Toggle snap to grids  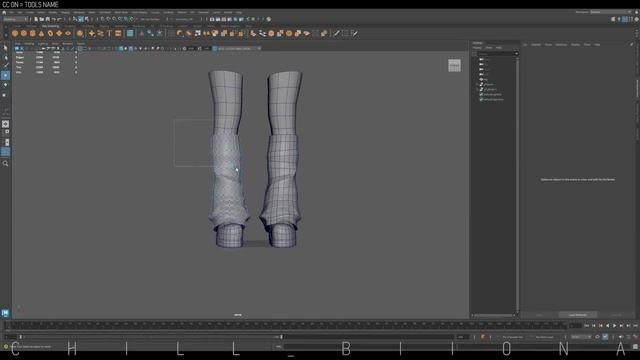click(x=102, y=19)
